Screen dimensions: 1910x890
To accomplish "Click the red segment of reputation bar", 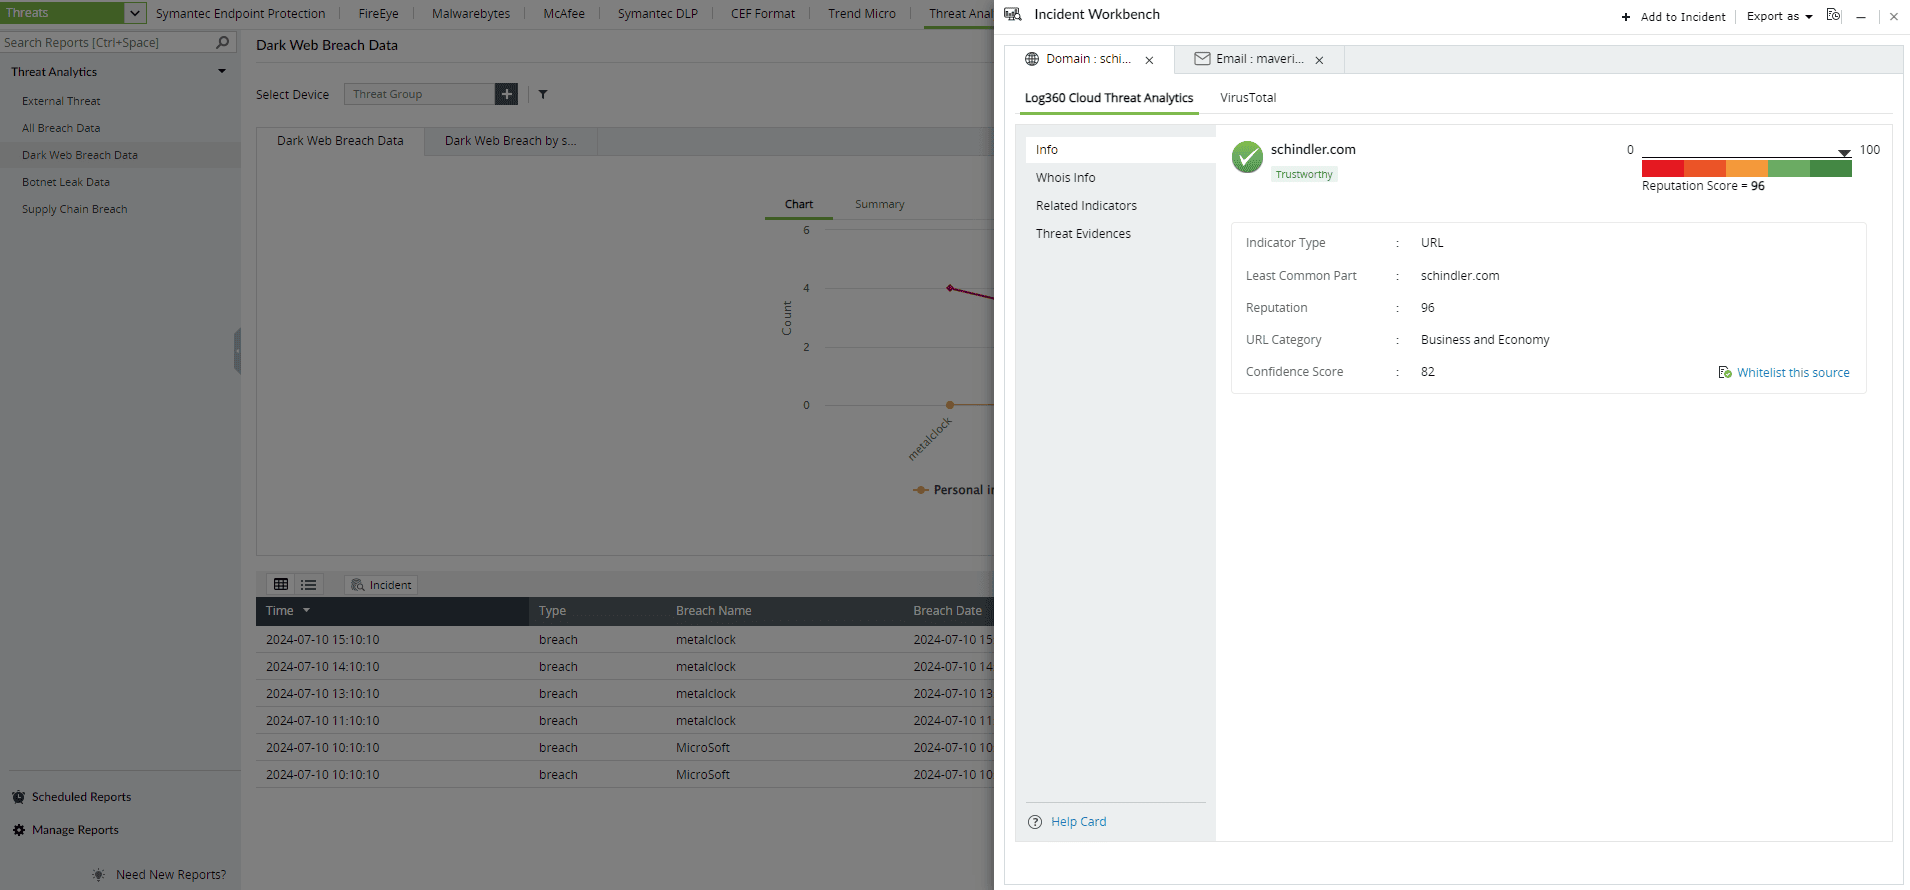I will [x=1663, y=169].
